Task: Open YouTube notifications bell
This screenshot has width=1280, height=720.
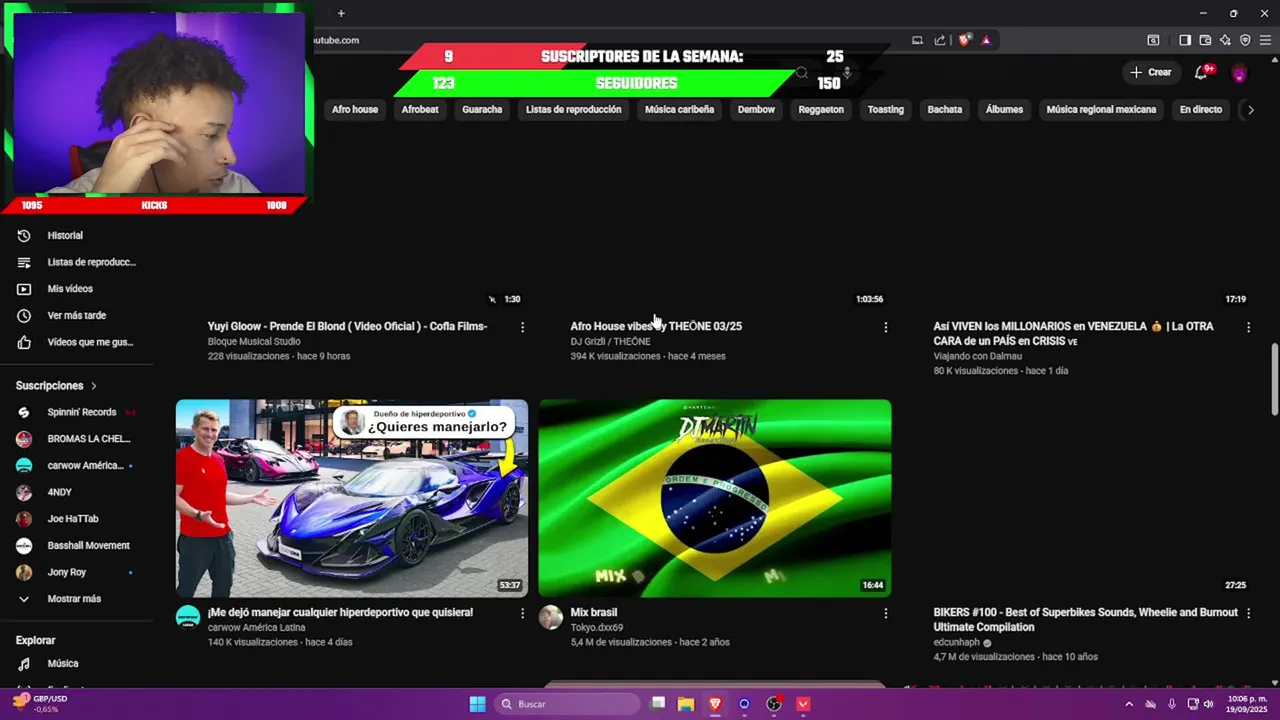Action: [1202, 72]
